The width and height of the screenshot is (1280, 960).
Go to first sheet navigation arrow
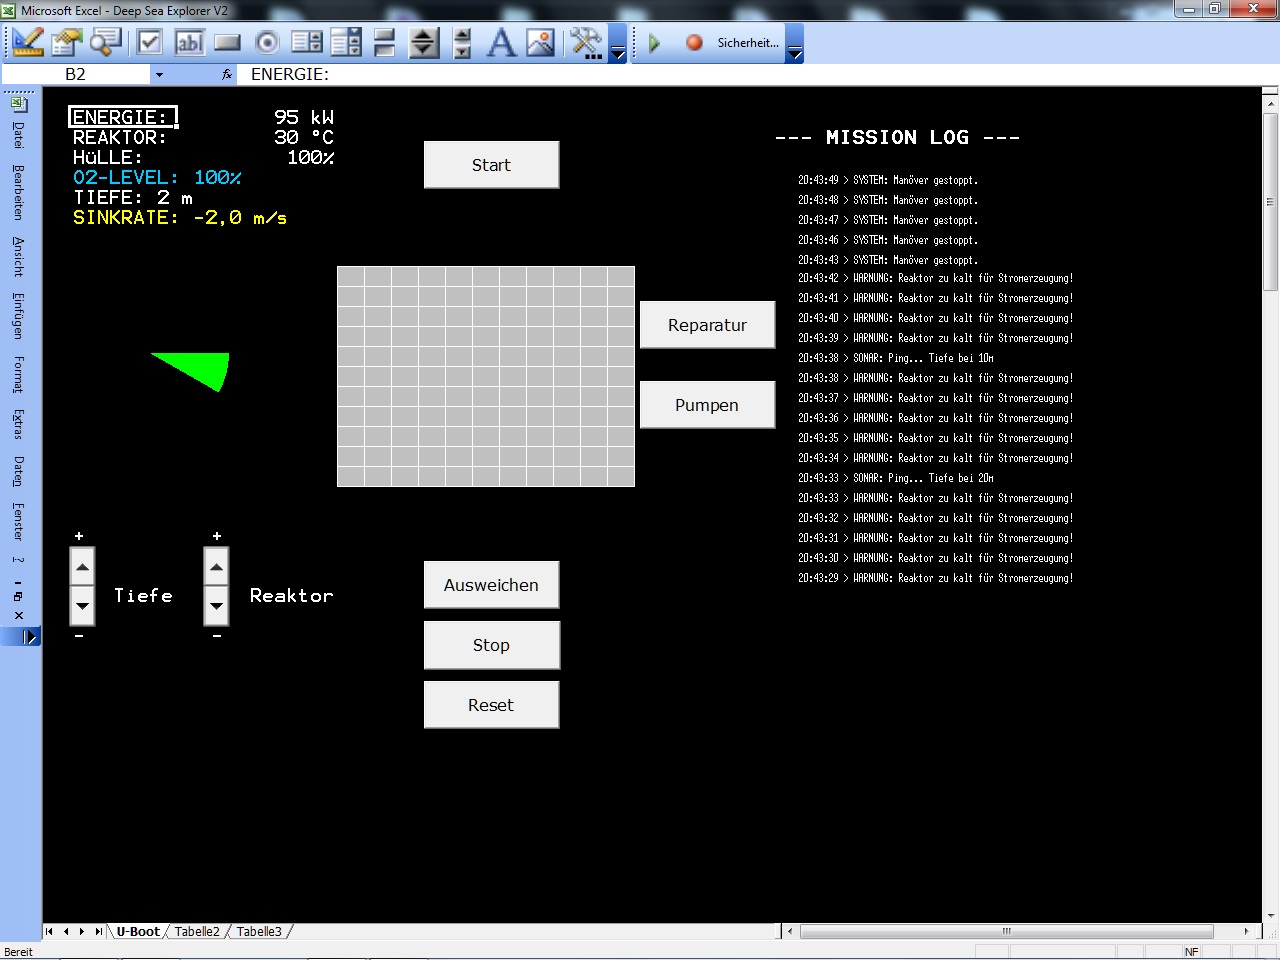pyautogui.click(x=49, y=932)
